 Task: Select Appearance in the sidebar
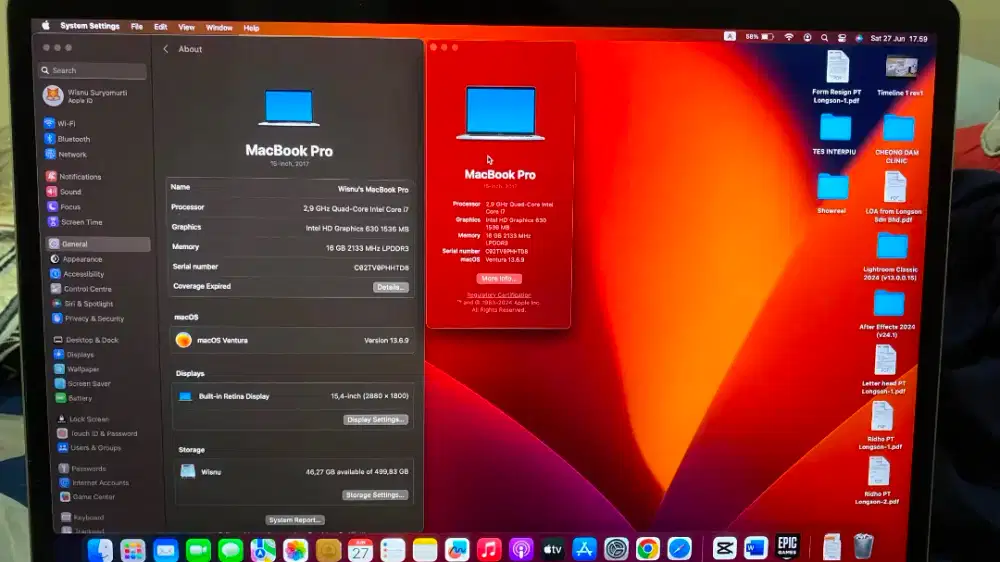coord(77,260)
